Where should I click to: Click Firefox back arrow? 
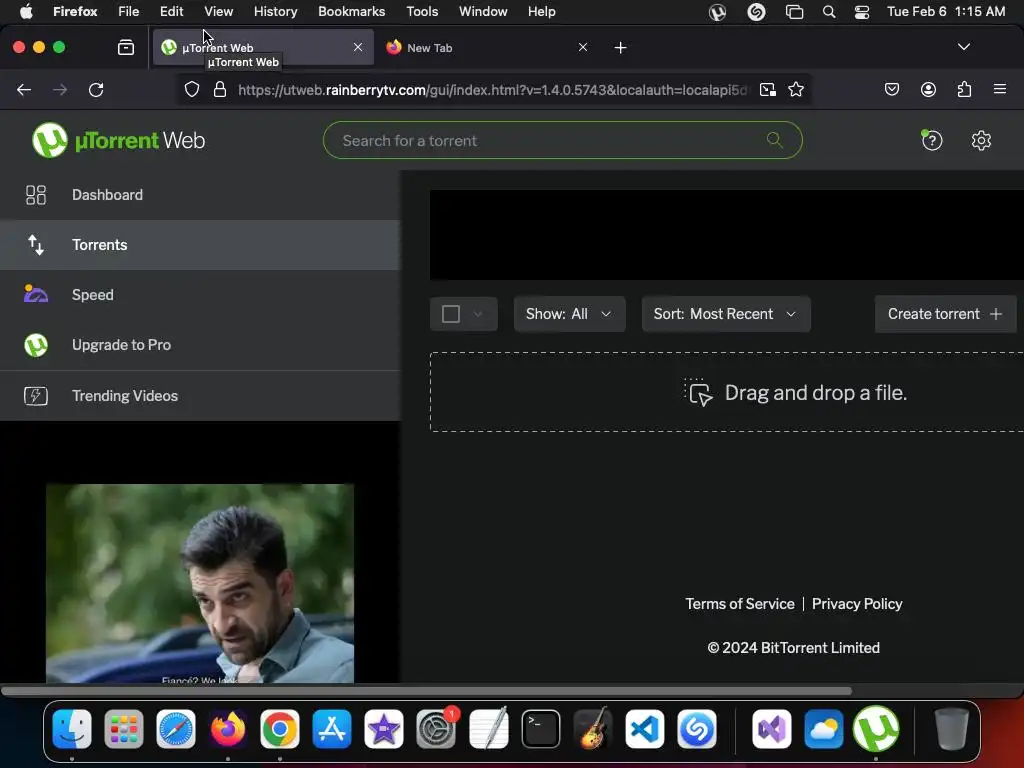point(24,89)
